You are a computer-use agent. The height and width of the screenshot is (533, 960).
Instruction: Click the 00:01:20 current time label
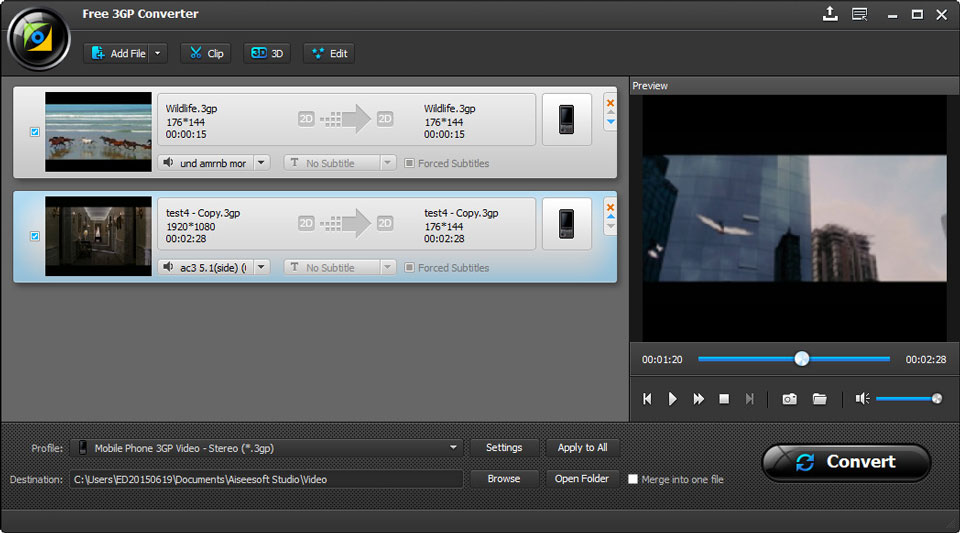(662, 359)
